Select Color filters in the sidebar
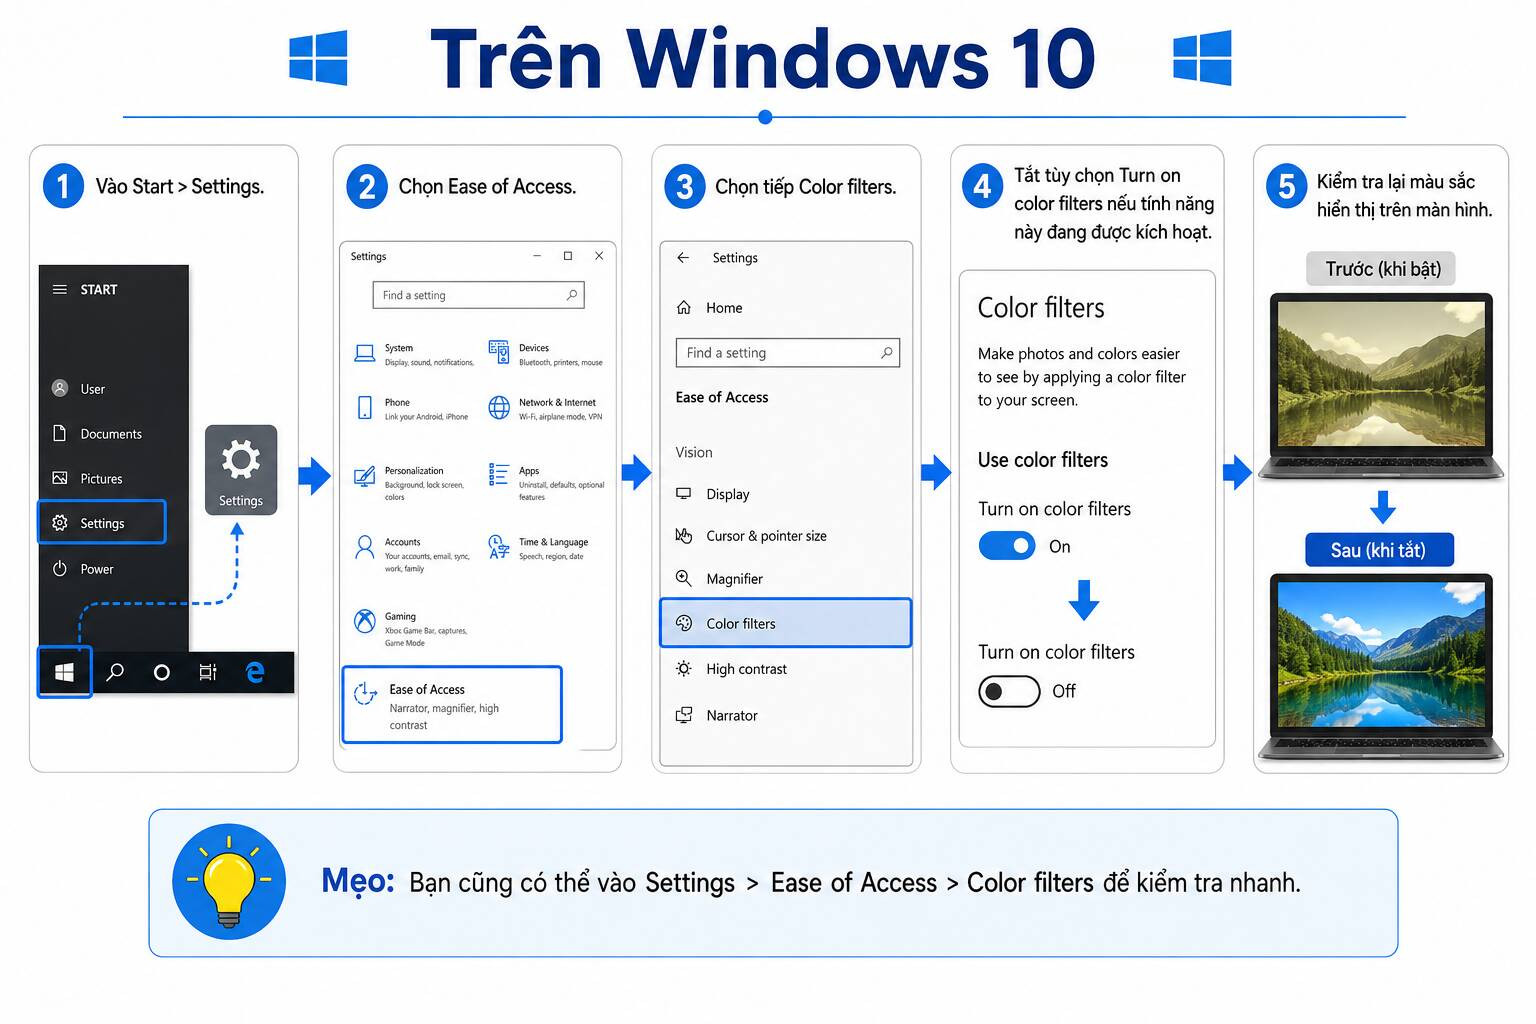Image resolution: width=1536 pixels, height=1024 pixels. (786, 623)
